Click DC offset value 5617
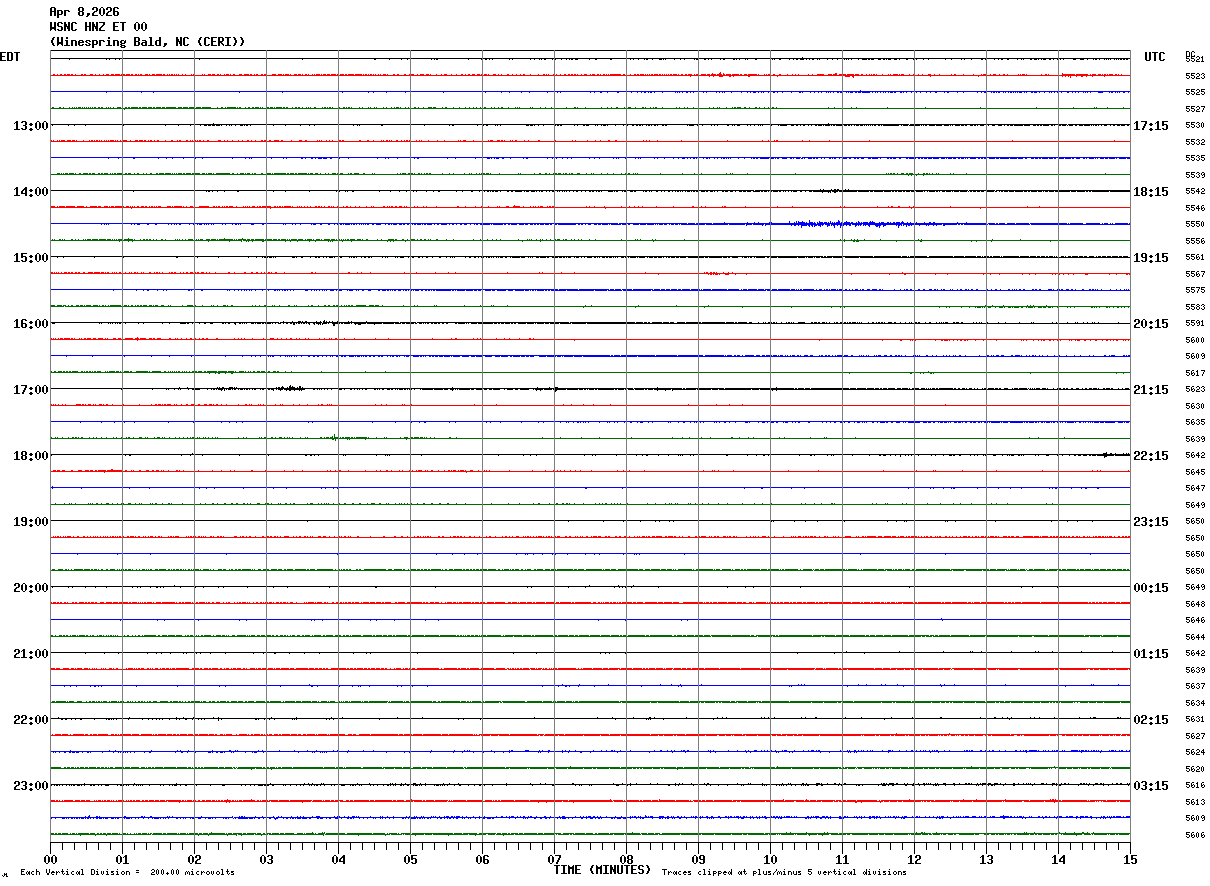Screen dimensions: 1210x886 [1194, 373]
